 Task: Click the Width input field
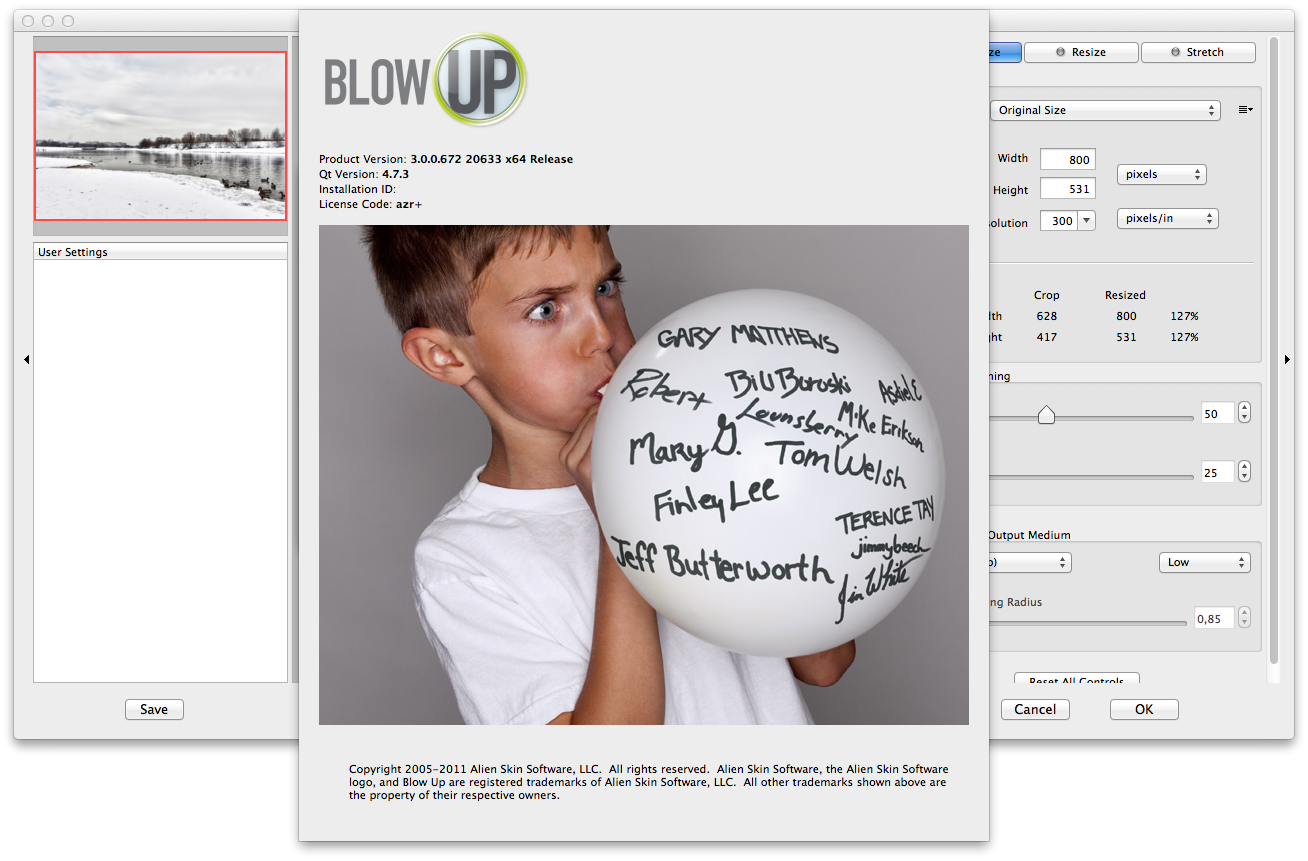(1067, 159)
